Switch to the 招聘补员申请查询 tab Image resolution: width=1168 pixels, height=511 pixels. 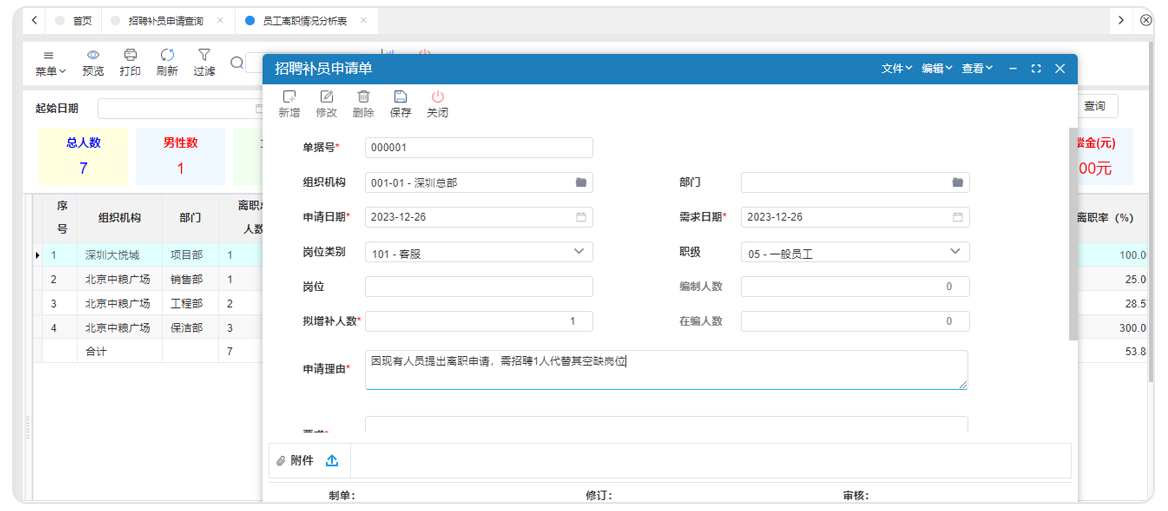165,21
